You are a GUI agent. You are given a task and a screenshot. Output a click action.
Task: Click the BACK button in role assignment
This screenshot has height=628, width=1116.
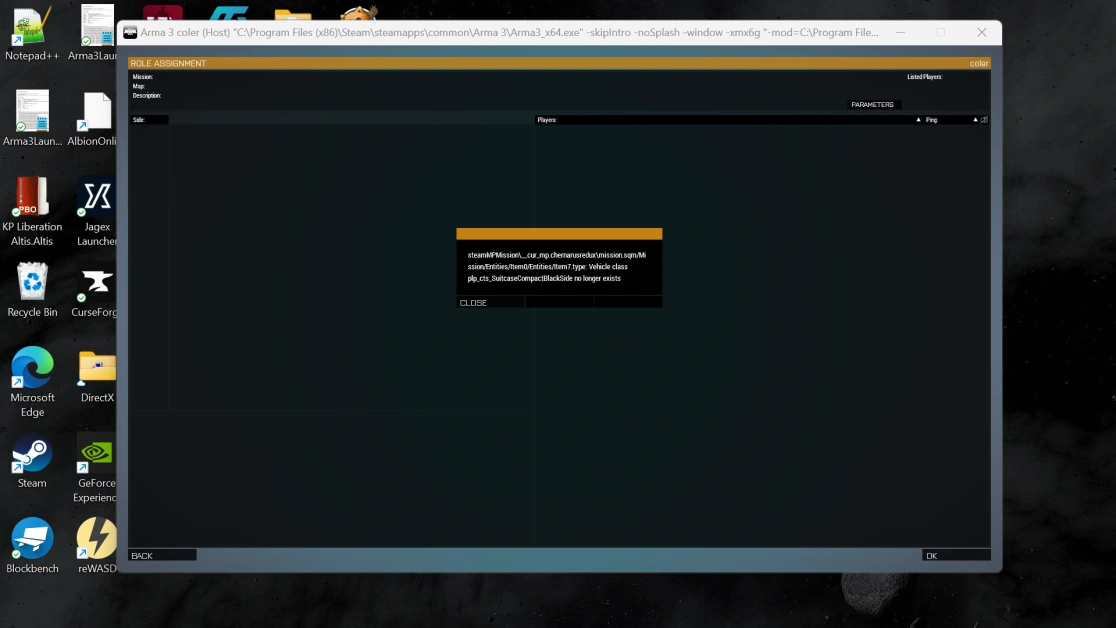[x=162, y=555]
